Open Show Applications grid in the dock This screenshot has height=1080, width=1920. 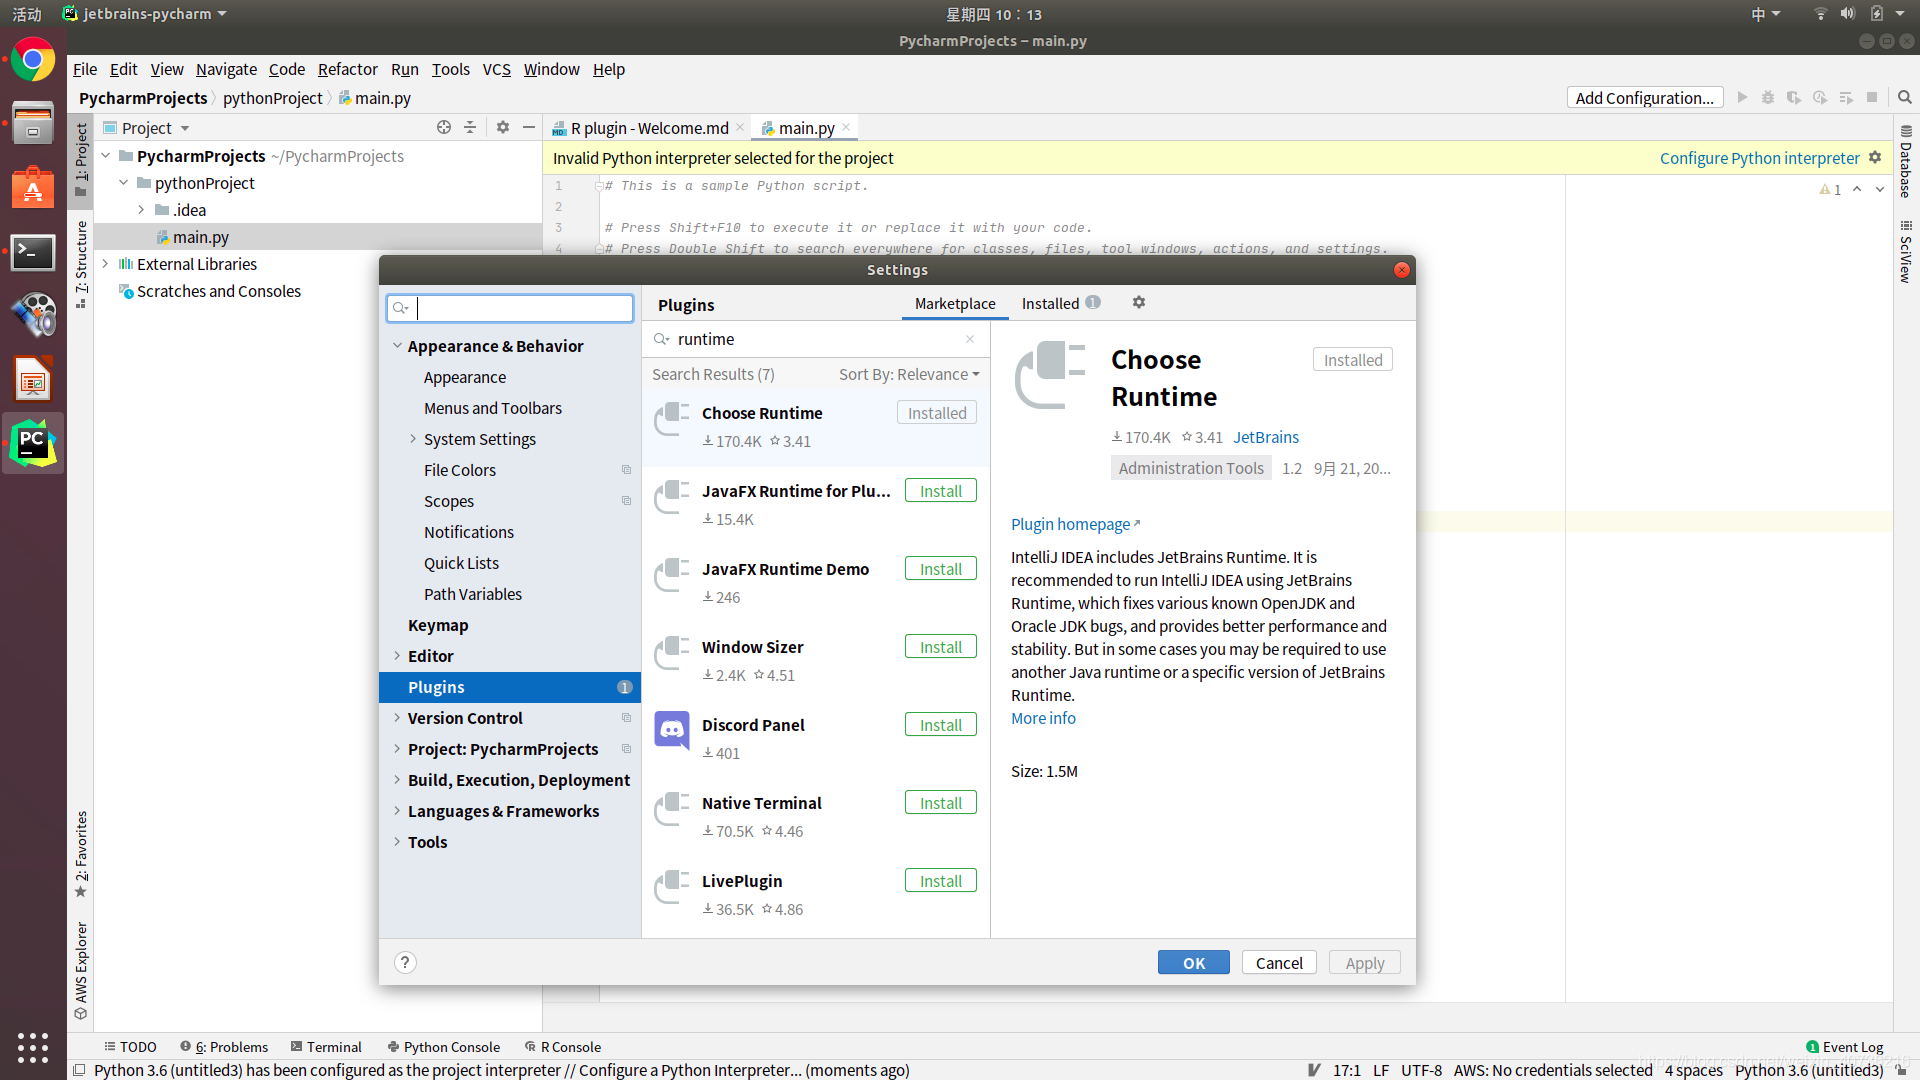pos(33,1047)
